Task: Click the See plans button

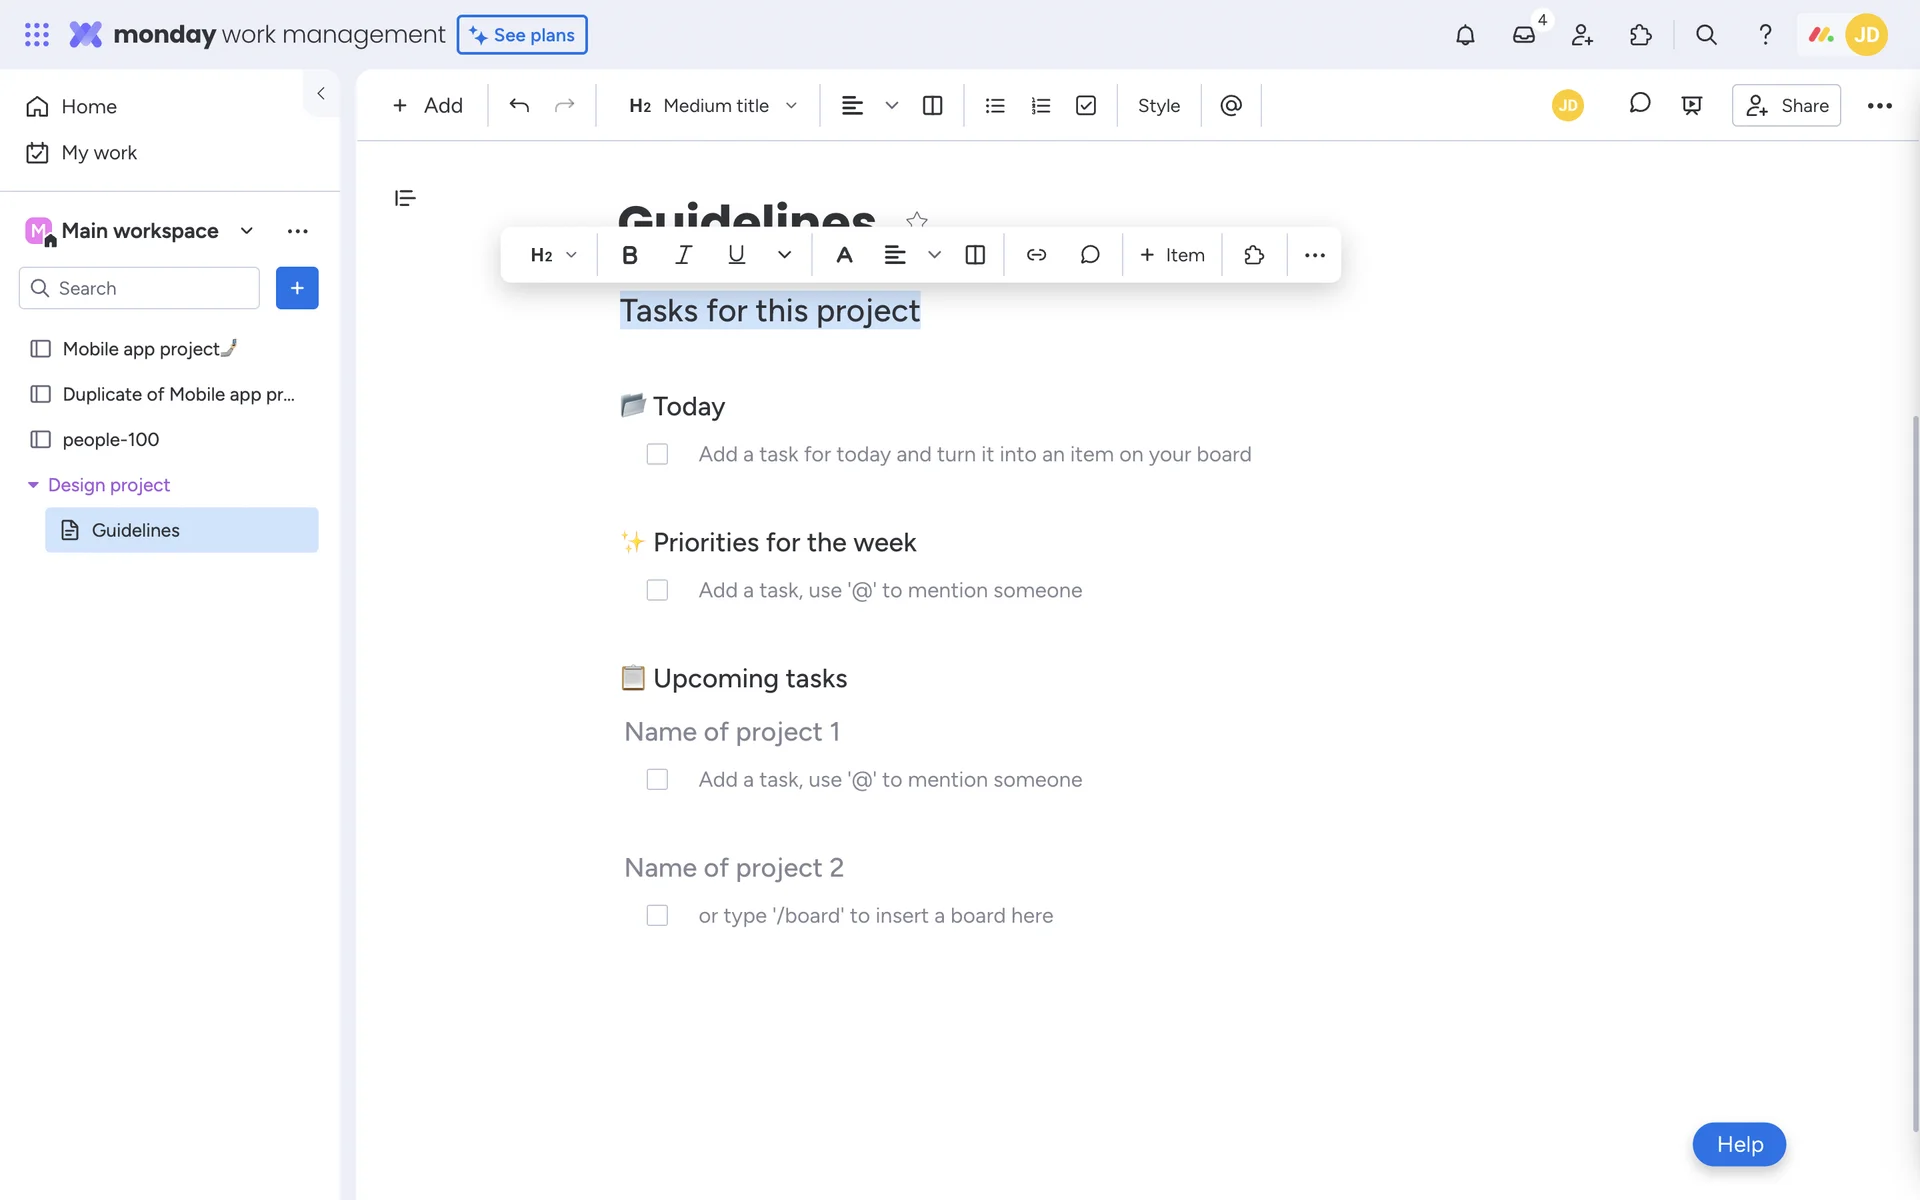Action: pos(522,35)
